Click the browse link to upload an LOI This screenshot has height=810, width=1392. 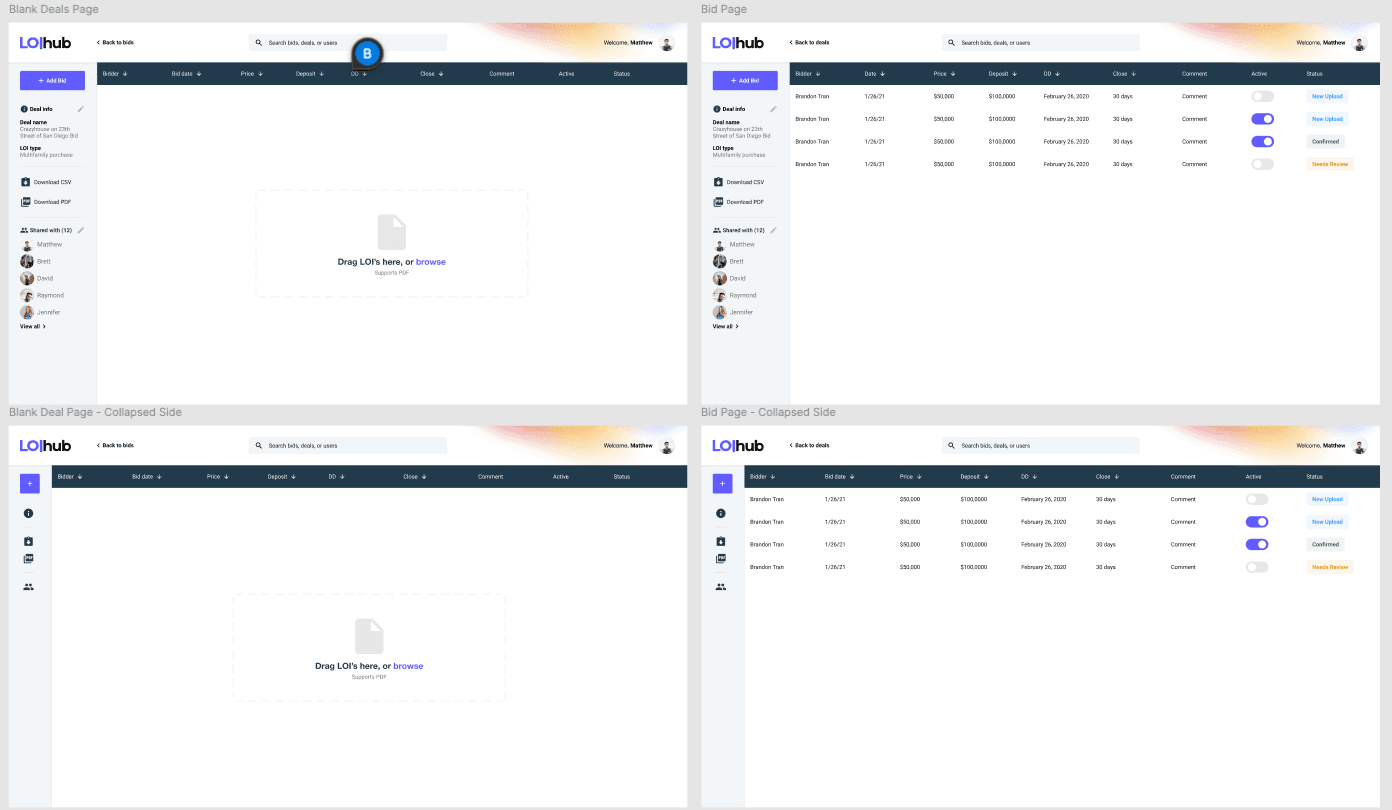click(430, 261)
